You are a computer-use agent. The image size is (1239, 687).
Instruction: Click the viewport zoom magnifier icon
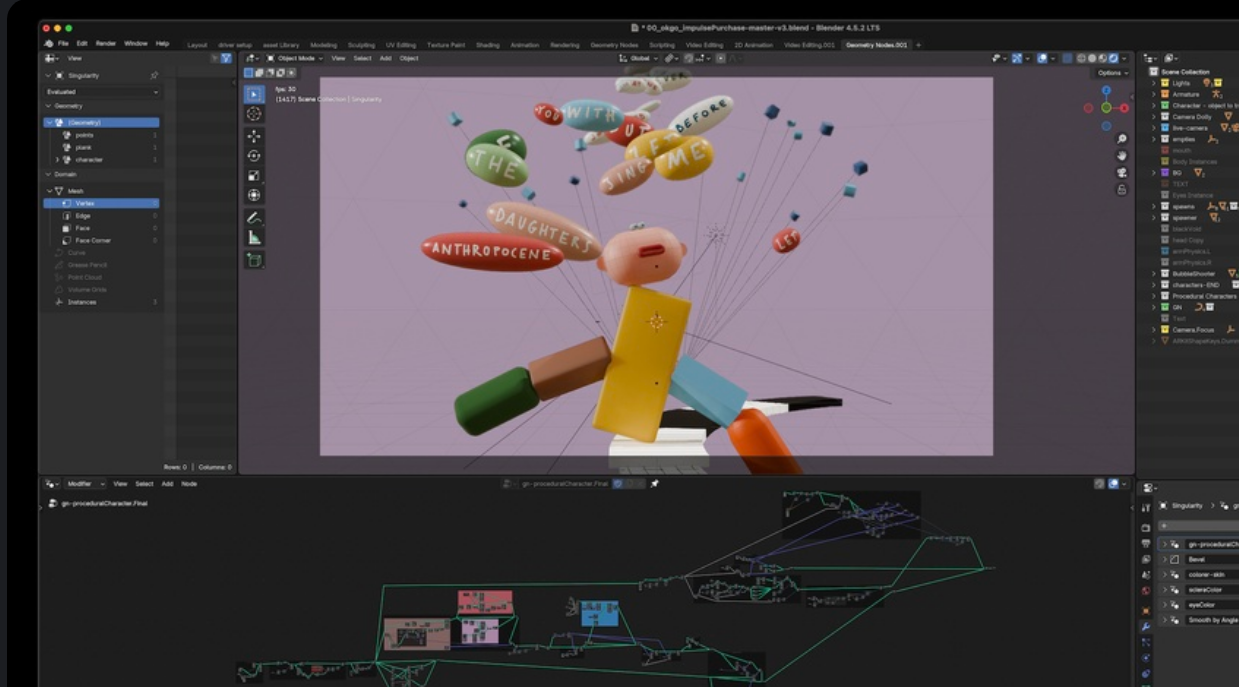coord(1122,139)
